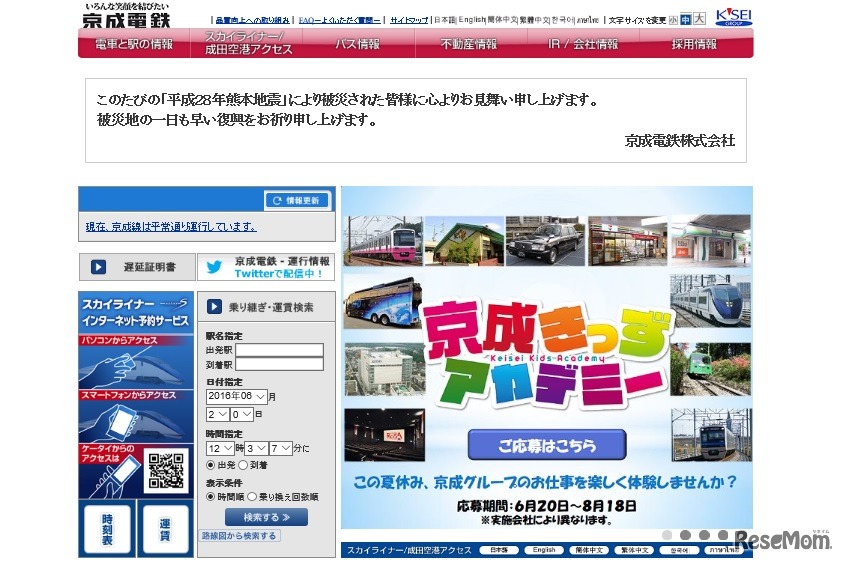Open the day ones digit dropdown showing 0

[242, 414]
